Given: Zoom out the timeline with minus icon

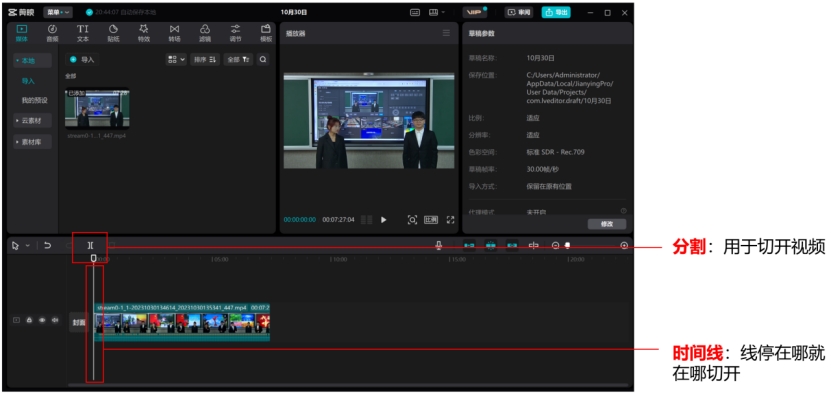Looking at the screenshot, I should [x=555, y=245].
